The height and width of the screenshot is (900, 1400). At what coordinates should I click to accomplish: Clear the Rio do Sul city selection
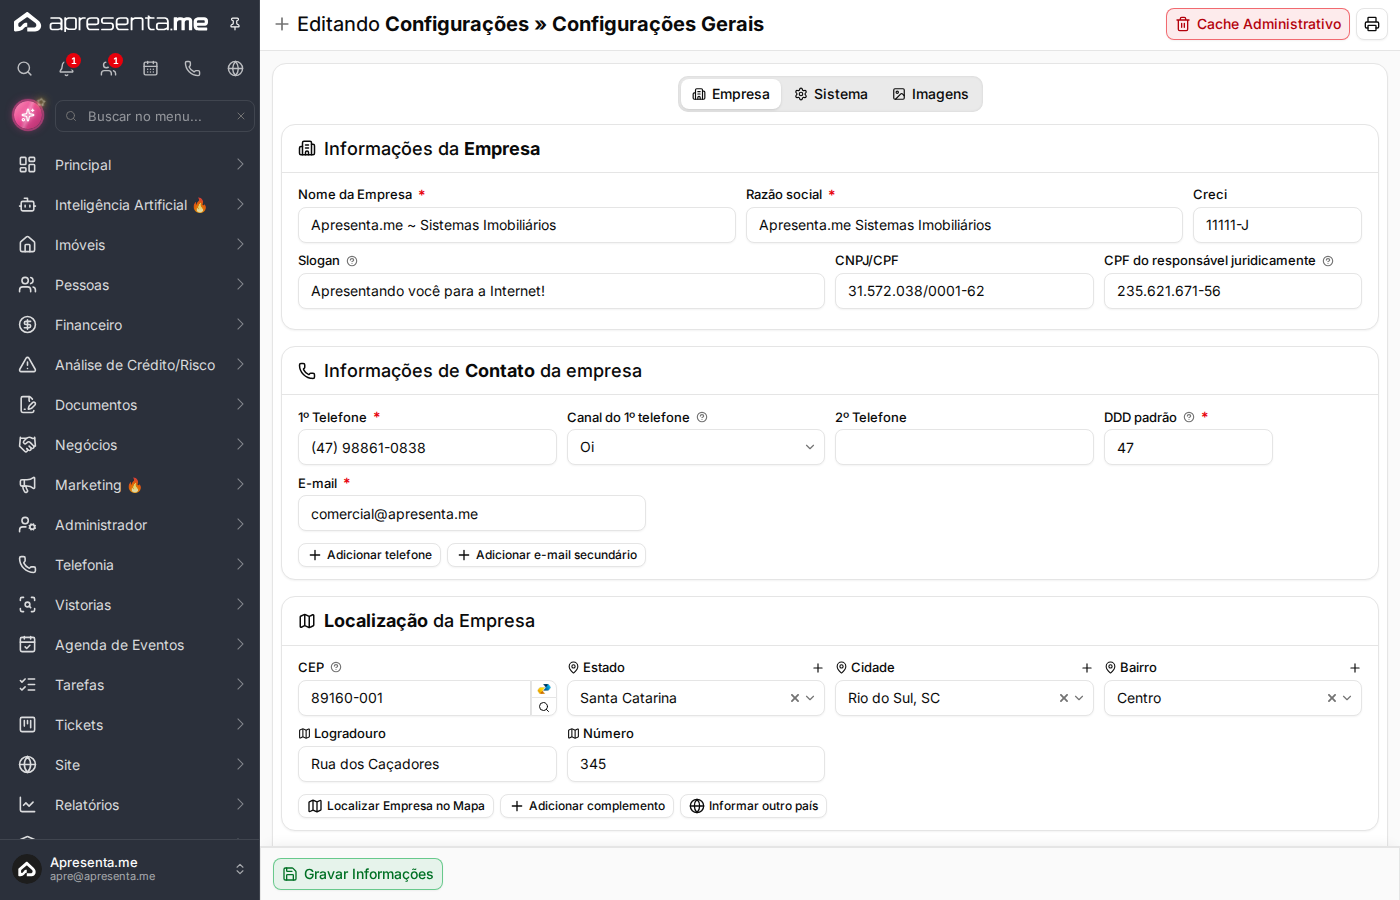1064,698
